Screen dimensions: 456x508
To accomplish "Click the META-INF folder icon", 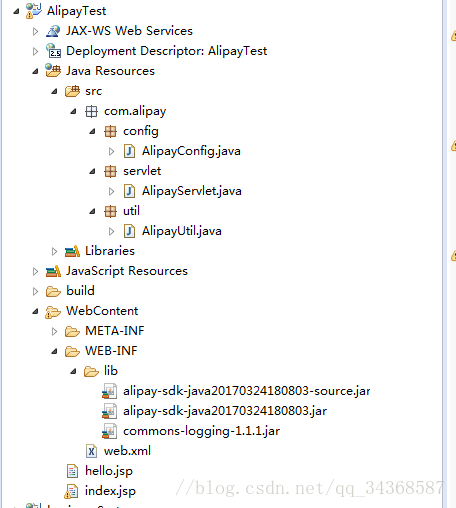I will click(x=72, y=331).
